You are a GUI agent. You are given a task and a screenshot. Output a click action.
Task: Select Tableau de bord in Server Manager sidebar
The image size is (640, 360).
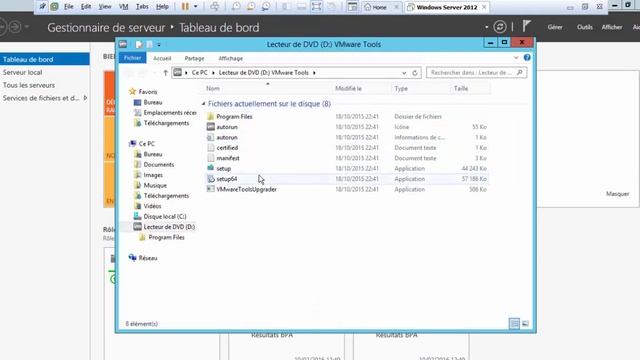(x=44, y=59)
